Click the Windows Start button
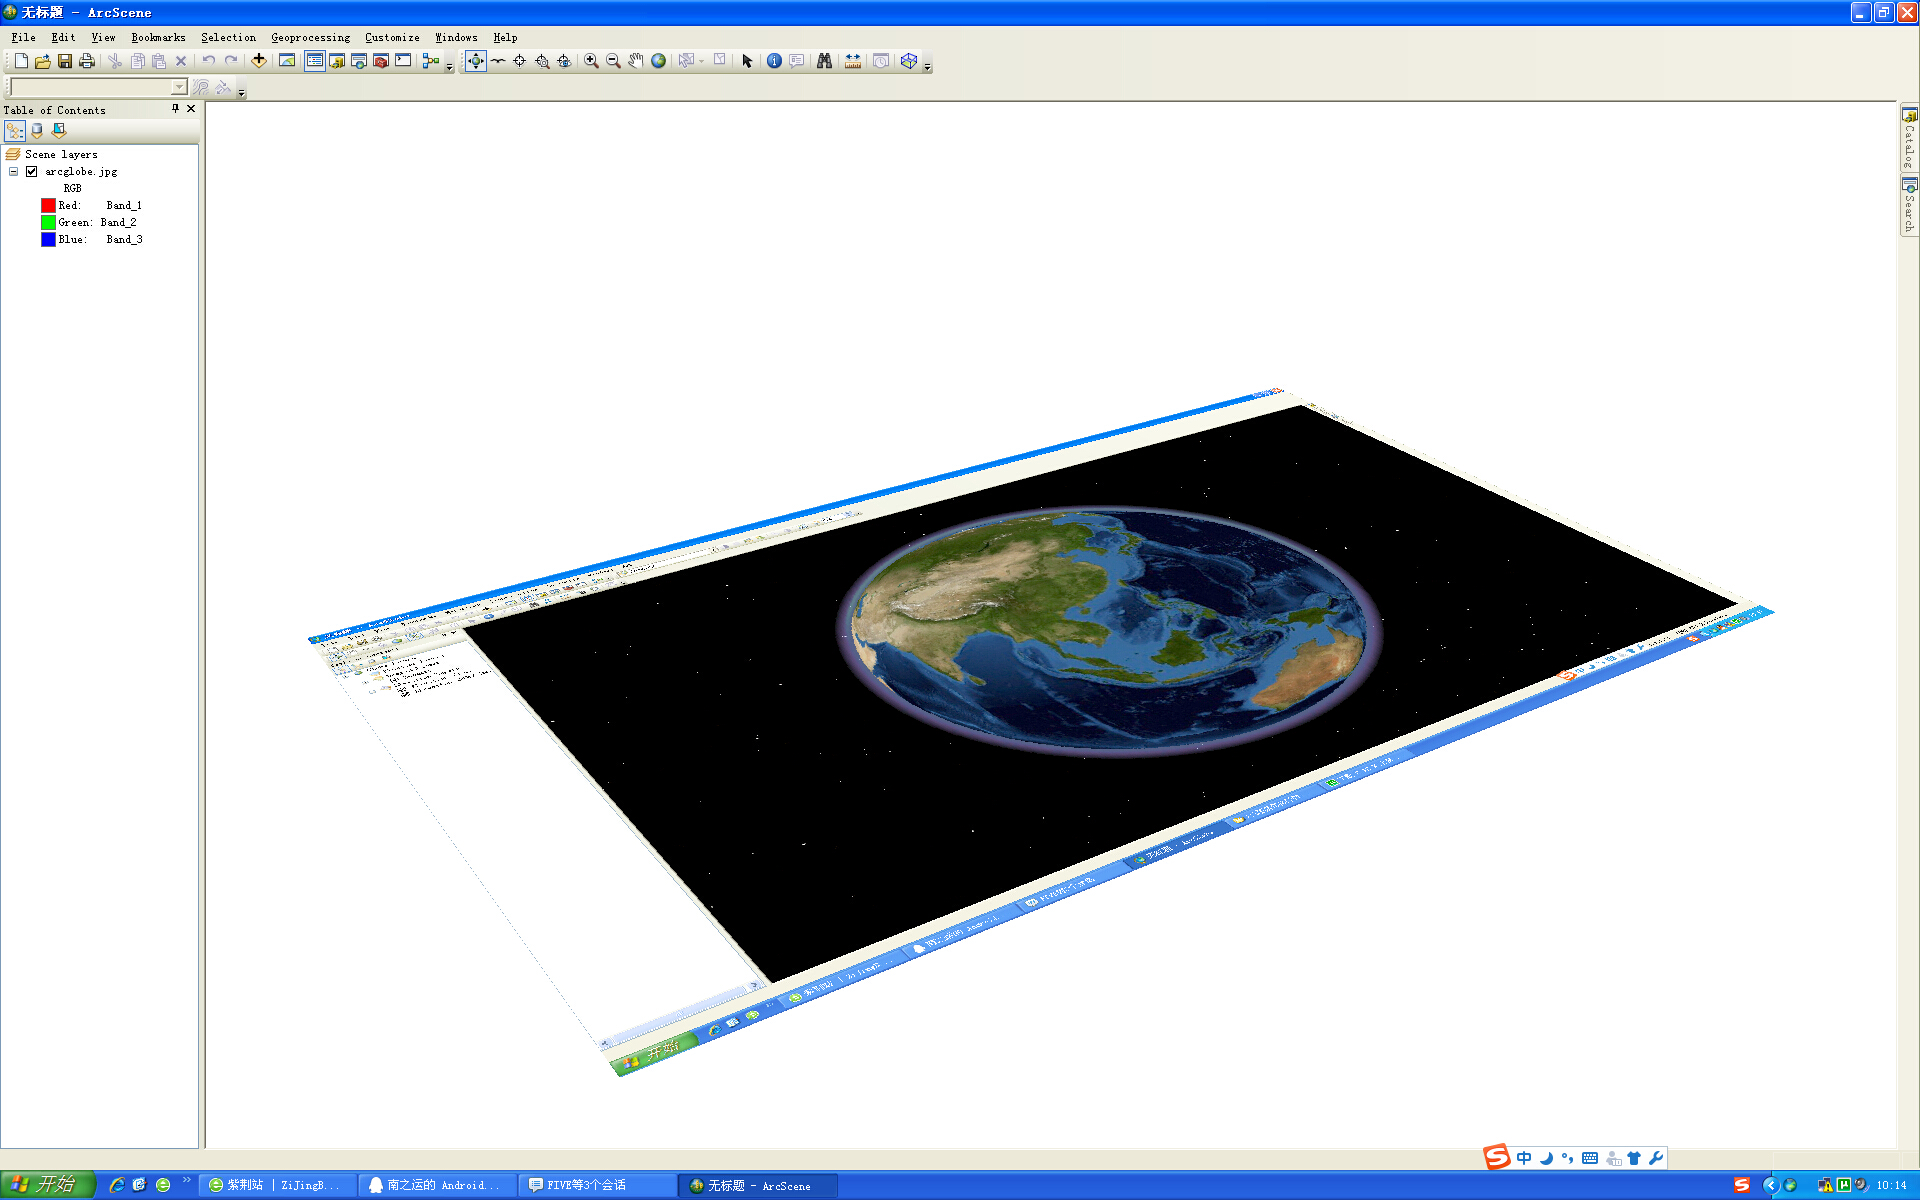This screenshot has width=1920, height=1200. point(47,1185)
